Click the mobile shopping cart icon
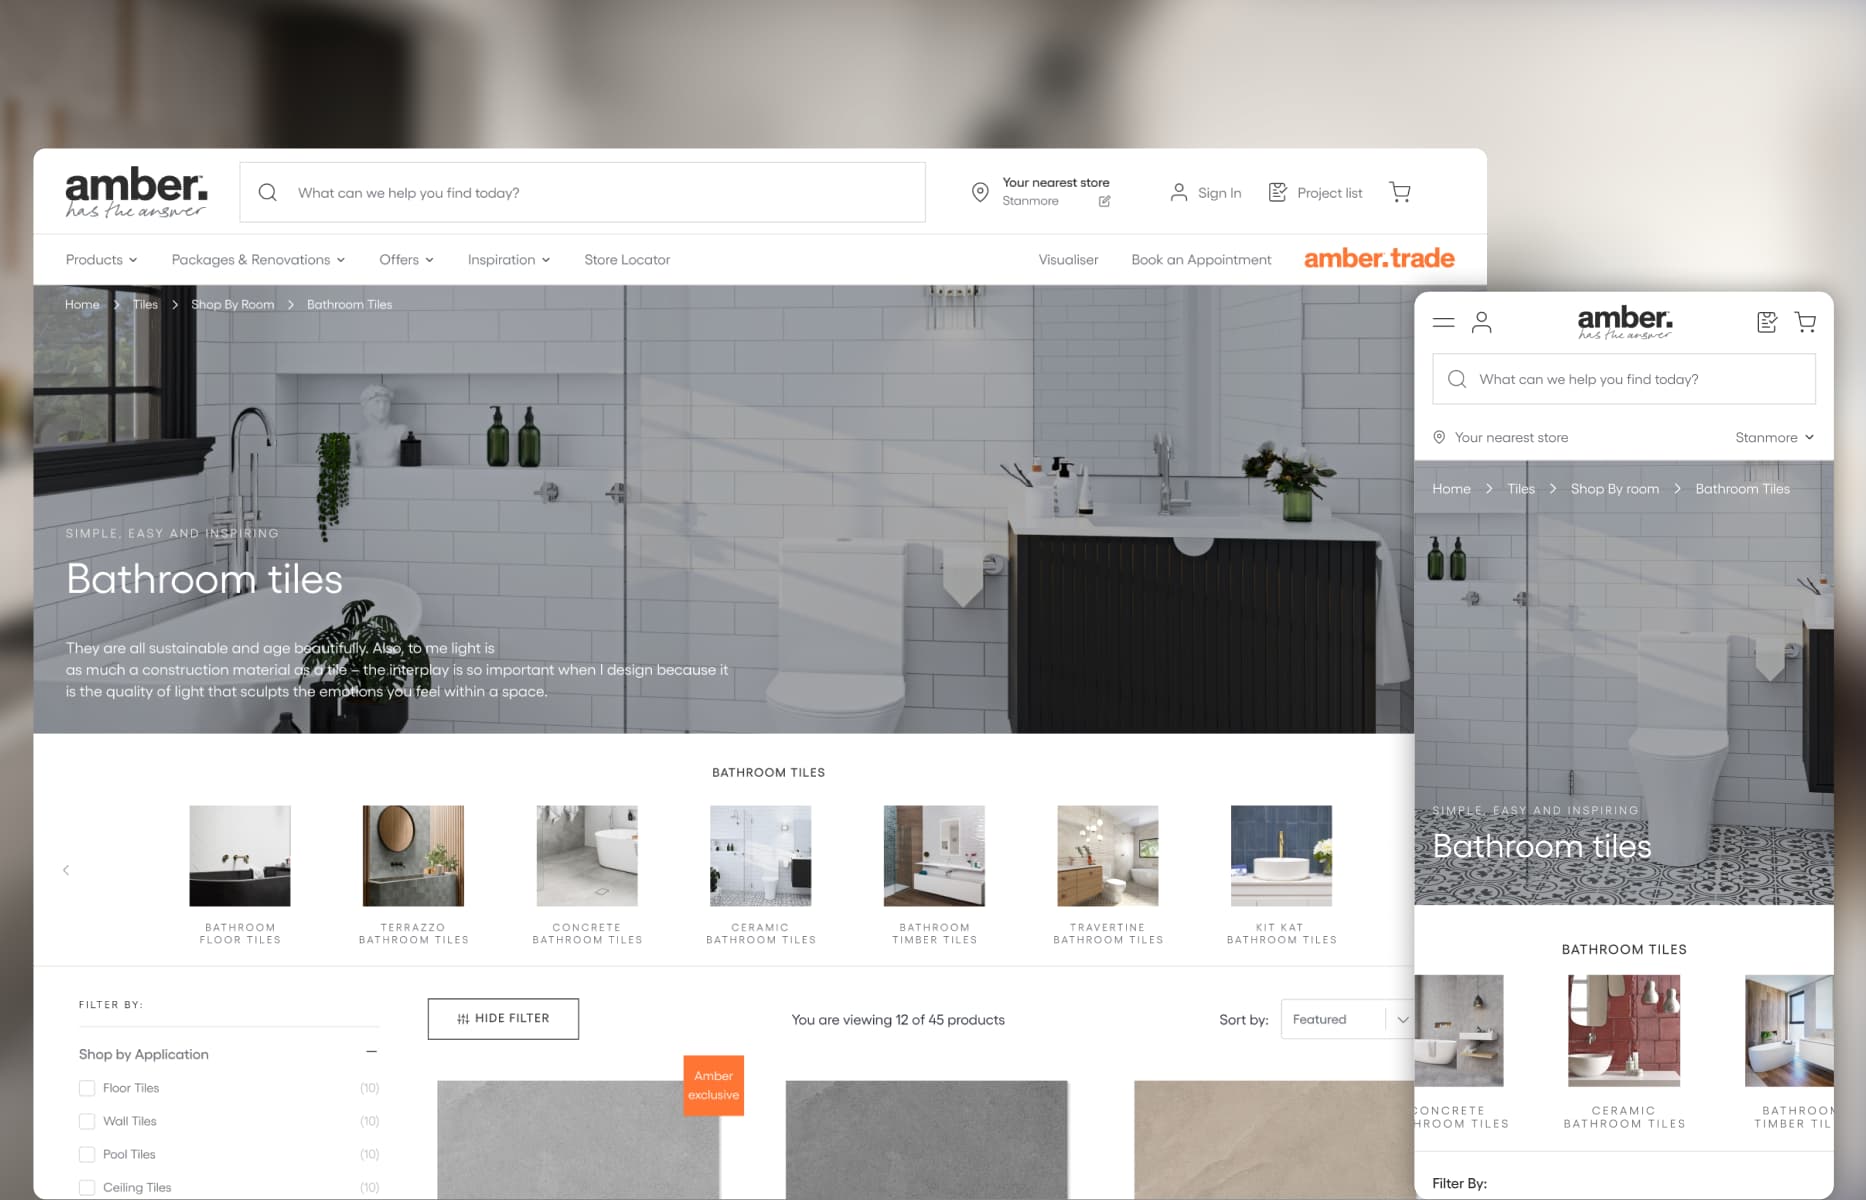 click(x=1805, y=322)
